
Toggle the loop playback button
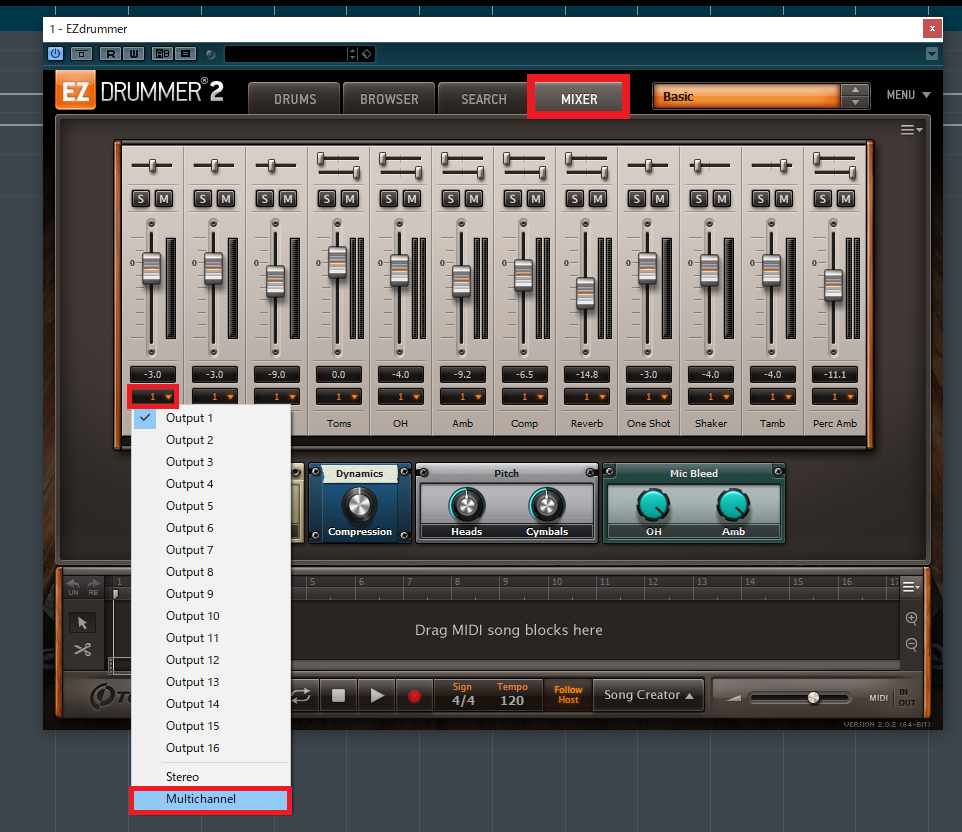301,695
